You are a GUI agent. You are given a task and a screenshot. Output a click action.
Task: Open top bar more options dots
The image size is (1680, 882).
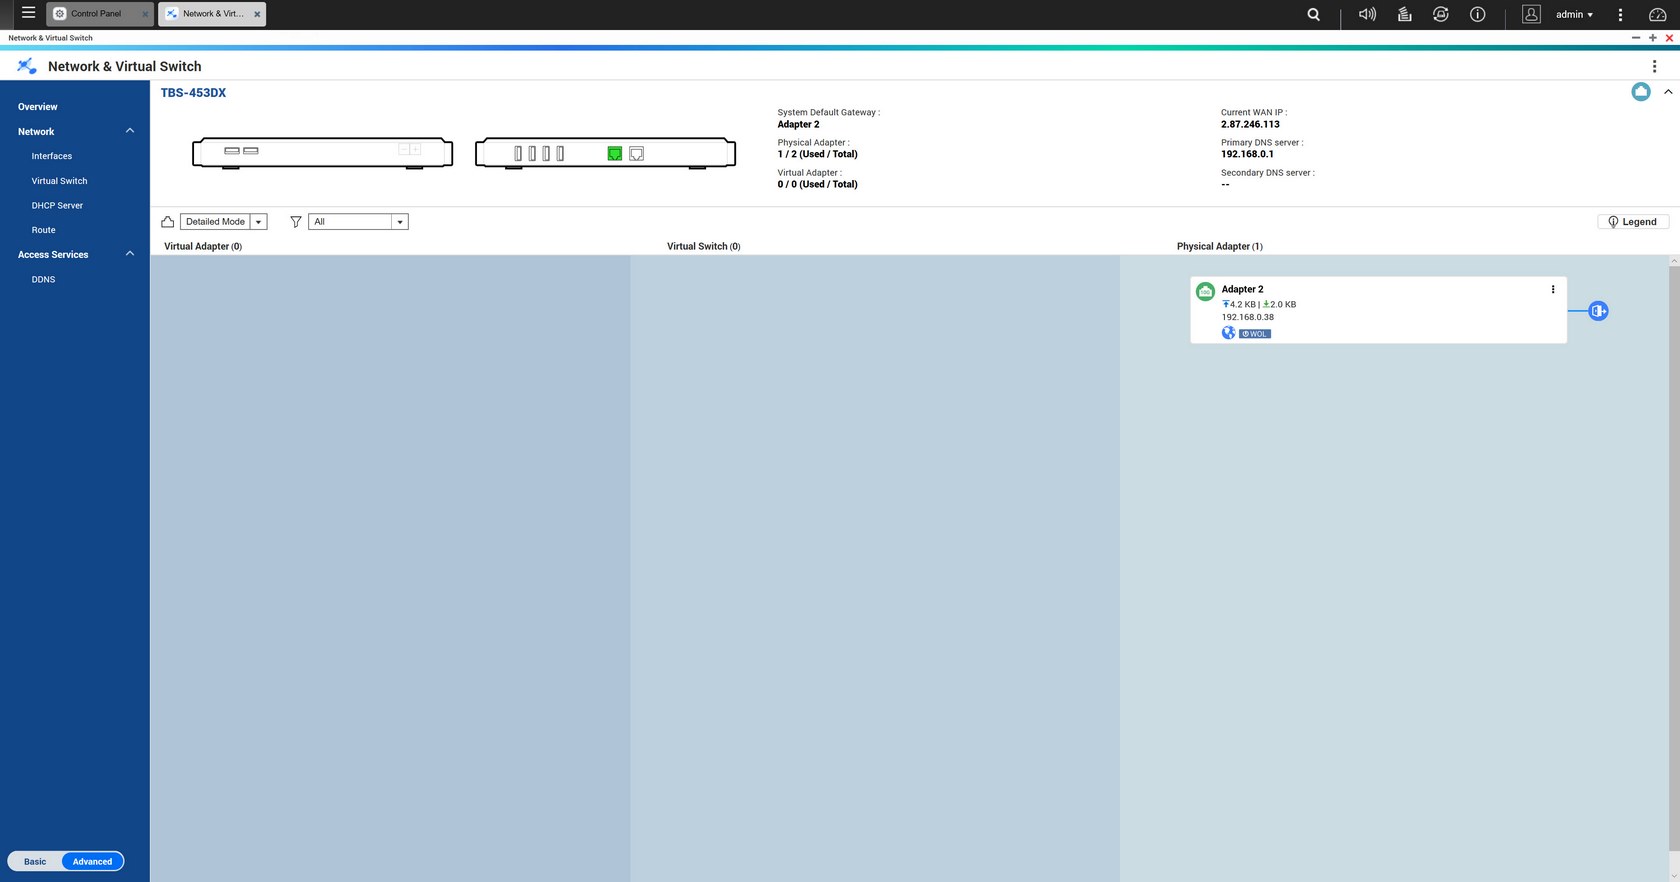[x=1620, y=14]
